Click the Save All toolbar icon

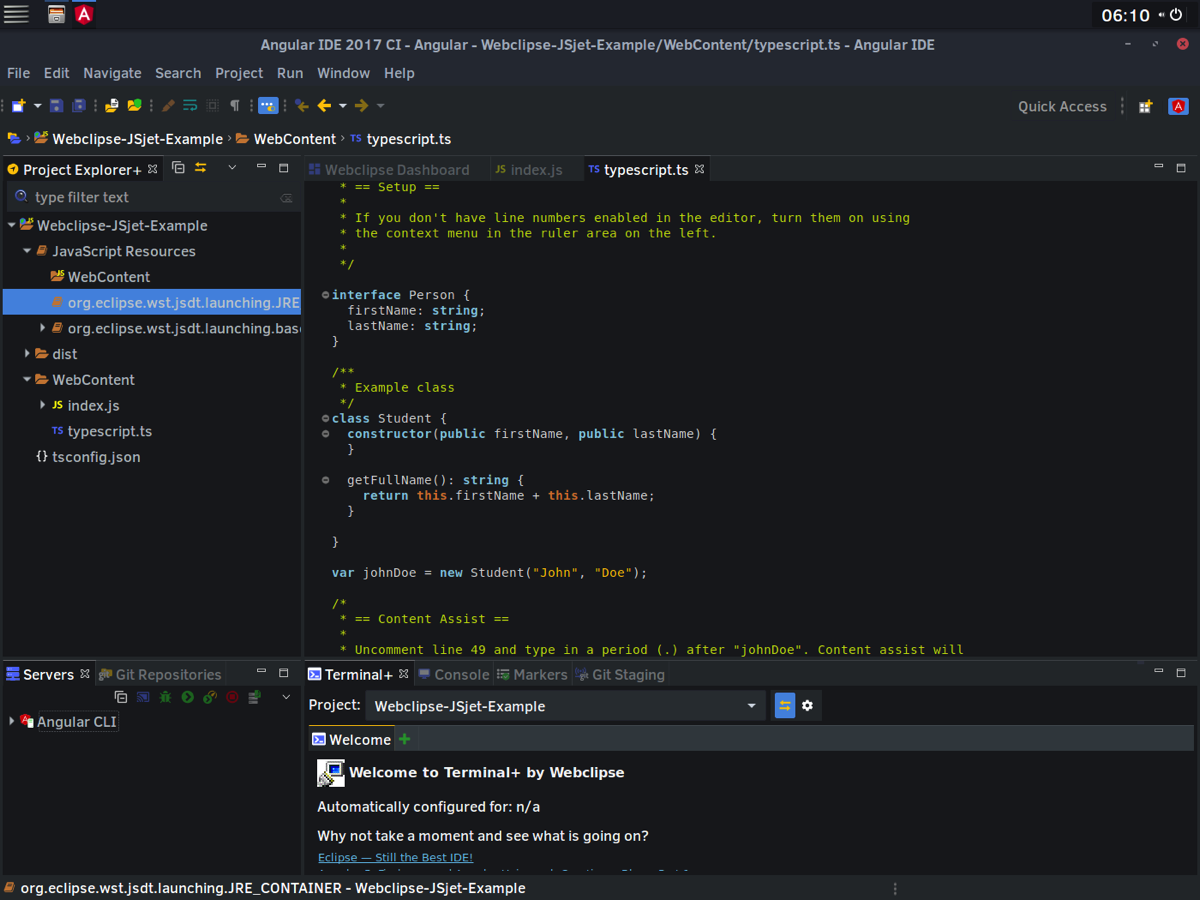(x=78, y=105)
